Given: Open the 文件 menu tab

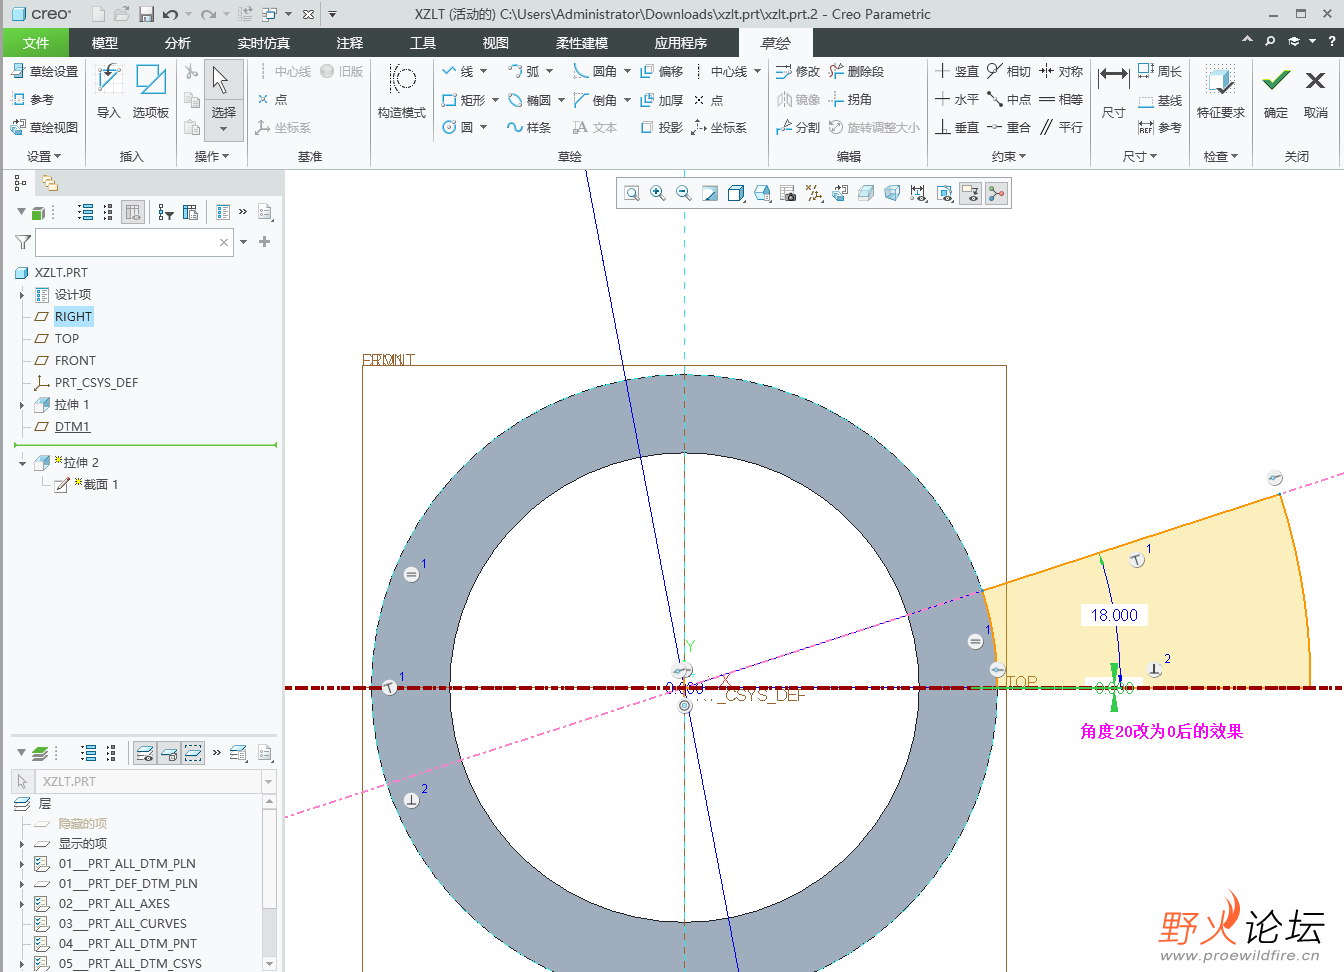Looking at the screenshot, I should [x=36, y=43].
